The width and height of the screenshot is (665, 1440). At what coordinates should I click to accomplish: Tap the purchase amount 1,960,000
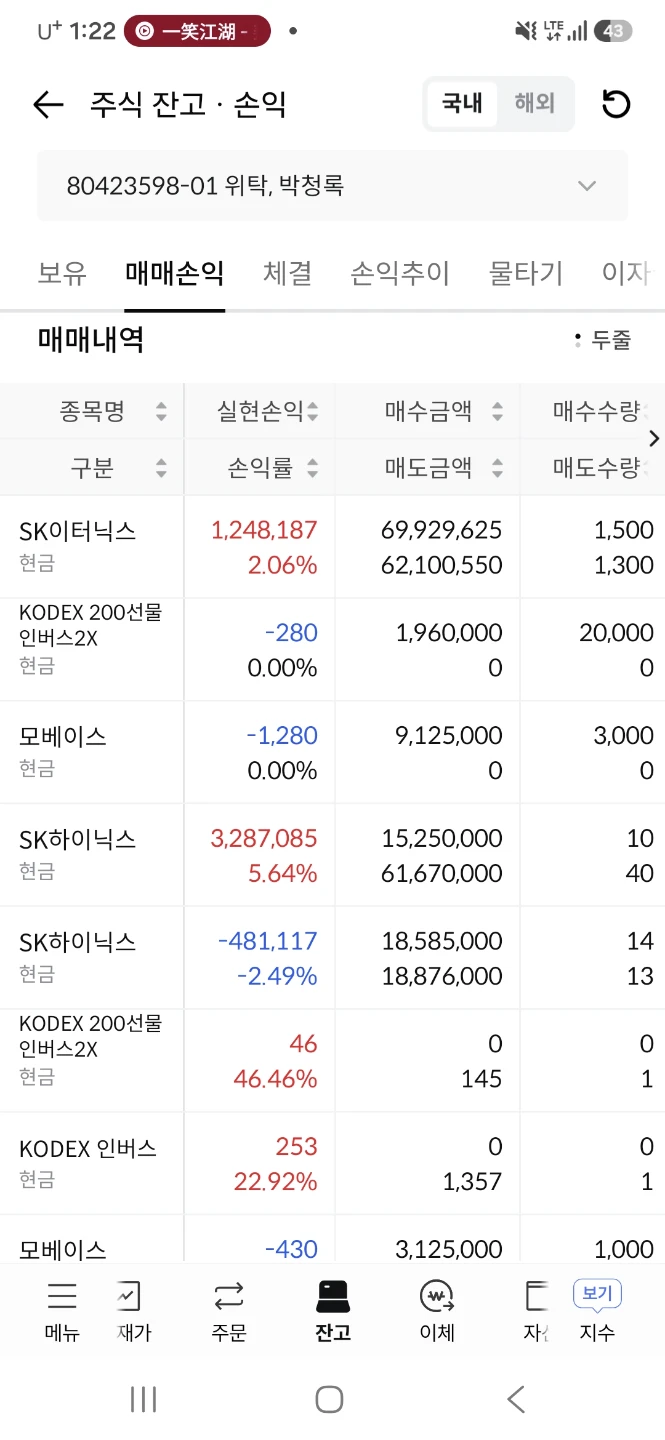pos(449,633)
